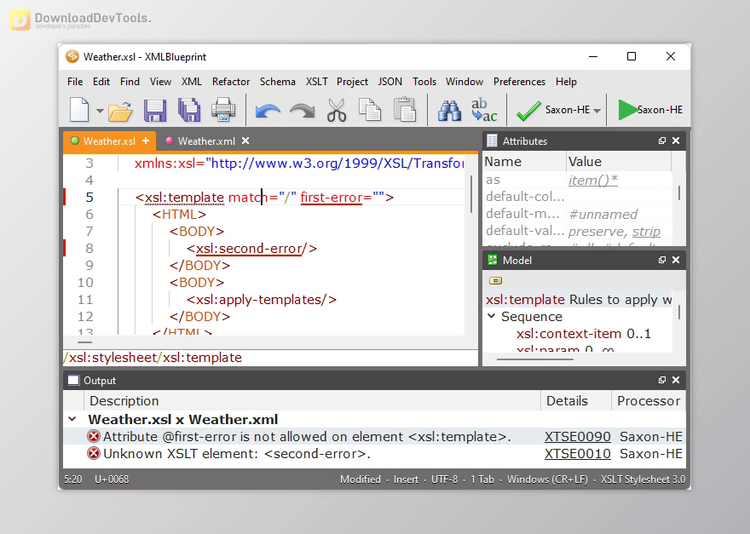Click the Save All icon

click(x=188, y=110)
